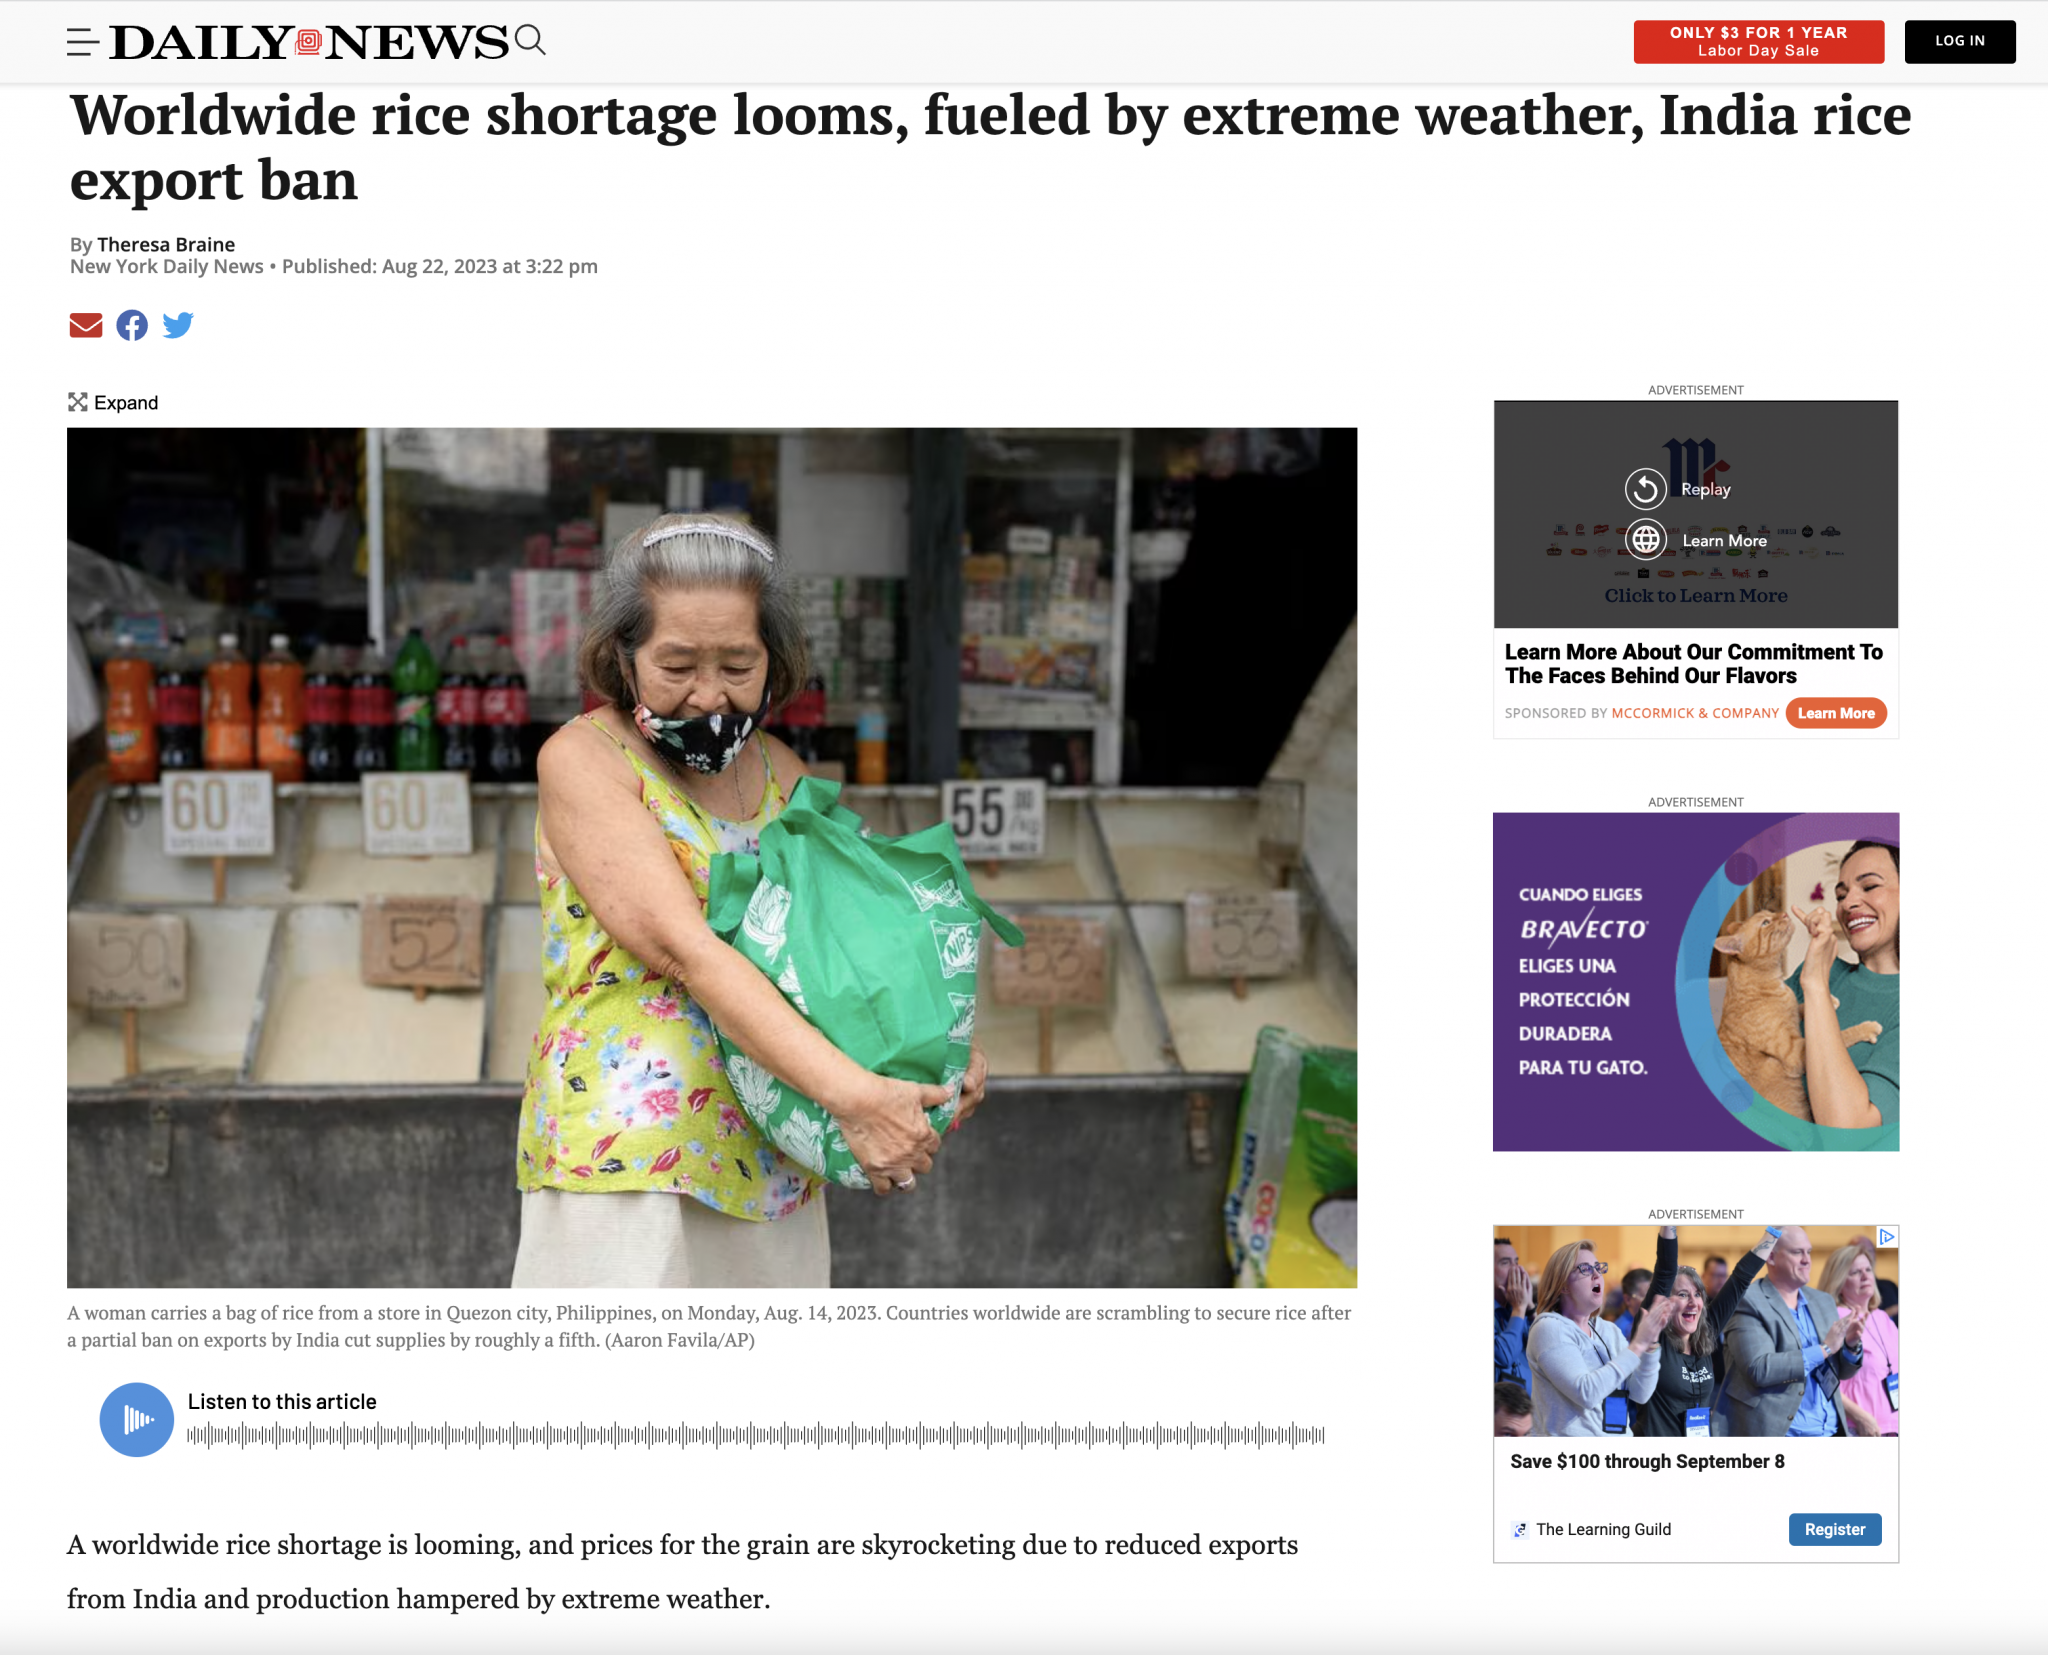This screenshot has width=2048, height=1655.
Task: Open the $3 for 1 year Labor Day Sale offer
Action: 1759,42
